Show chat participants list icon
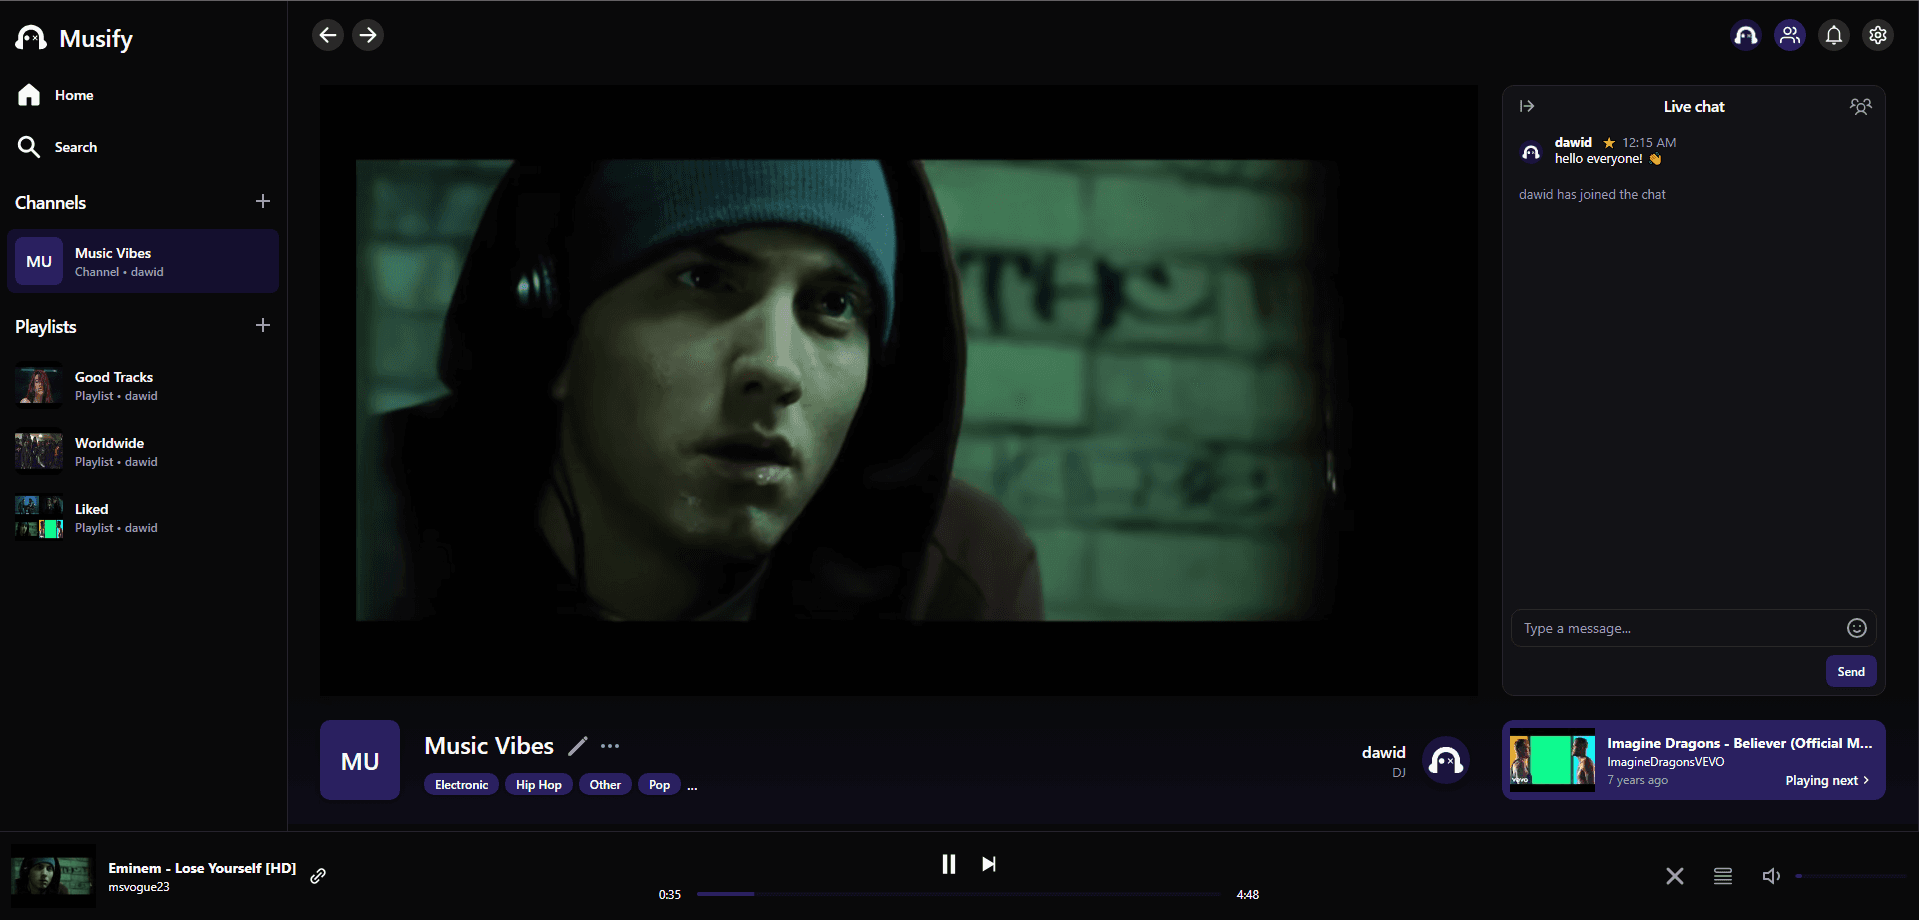This screenshot has height=920, width=1919. pyautogui.click(x=1860, y=106)
